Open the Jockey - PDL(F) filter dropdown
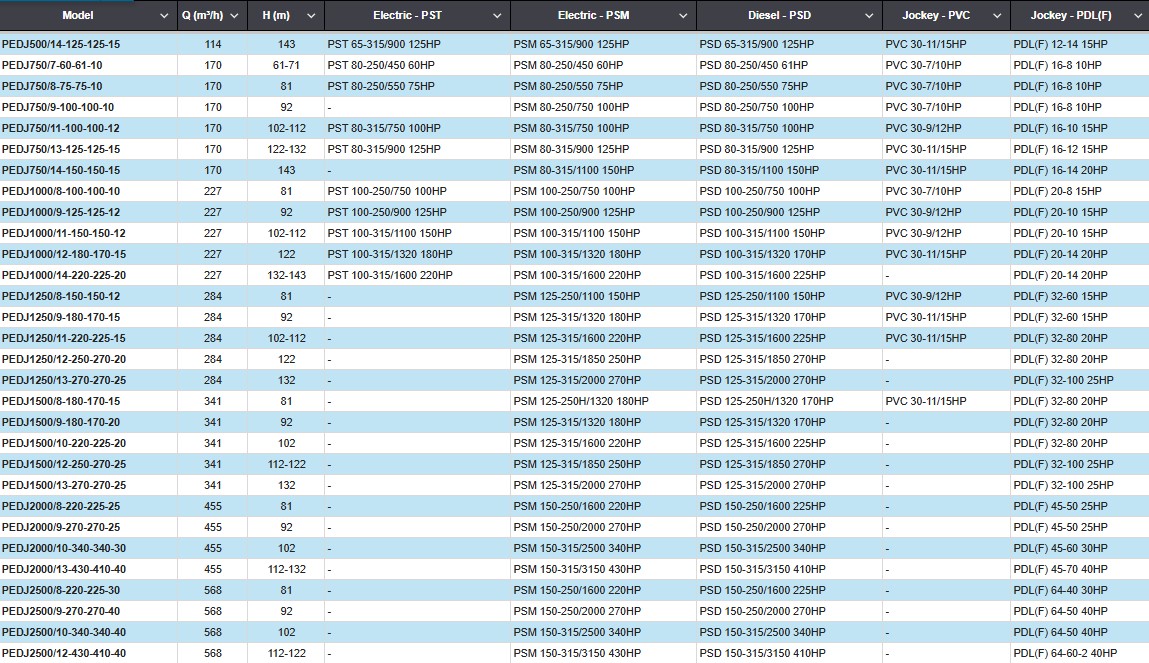The height and width of the screenshot is (663, 1149). point(1138,15)
